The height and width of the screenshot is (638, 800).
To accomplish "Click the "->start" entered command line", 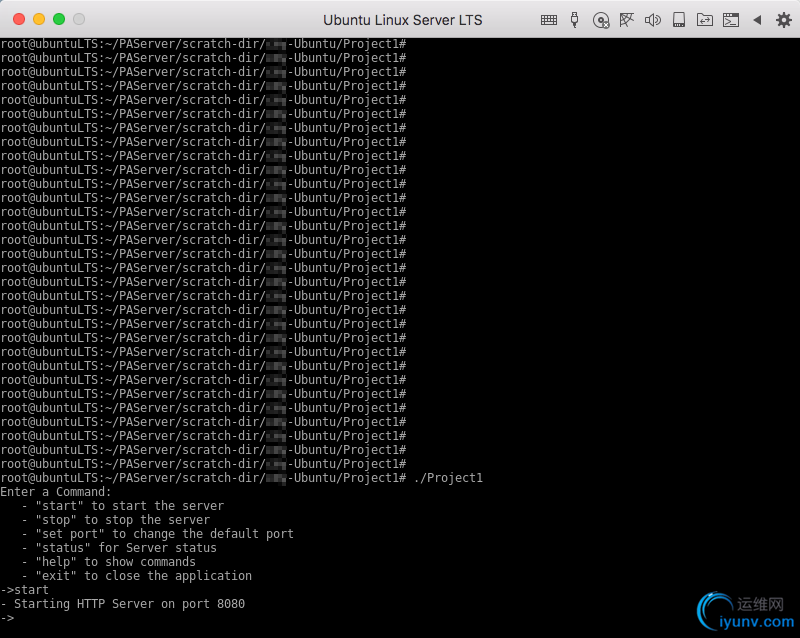I will (24, 590).
